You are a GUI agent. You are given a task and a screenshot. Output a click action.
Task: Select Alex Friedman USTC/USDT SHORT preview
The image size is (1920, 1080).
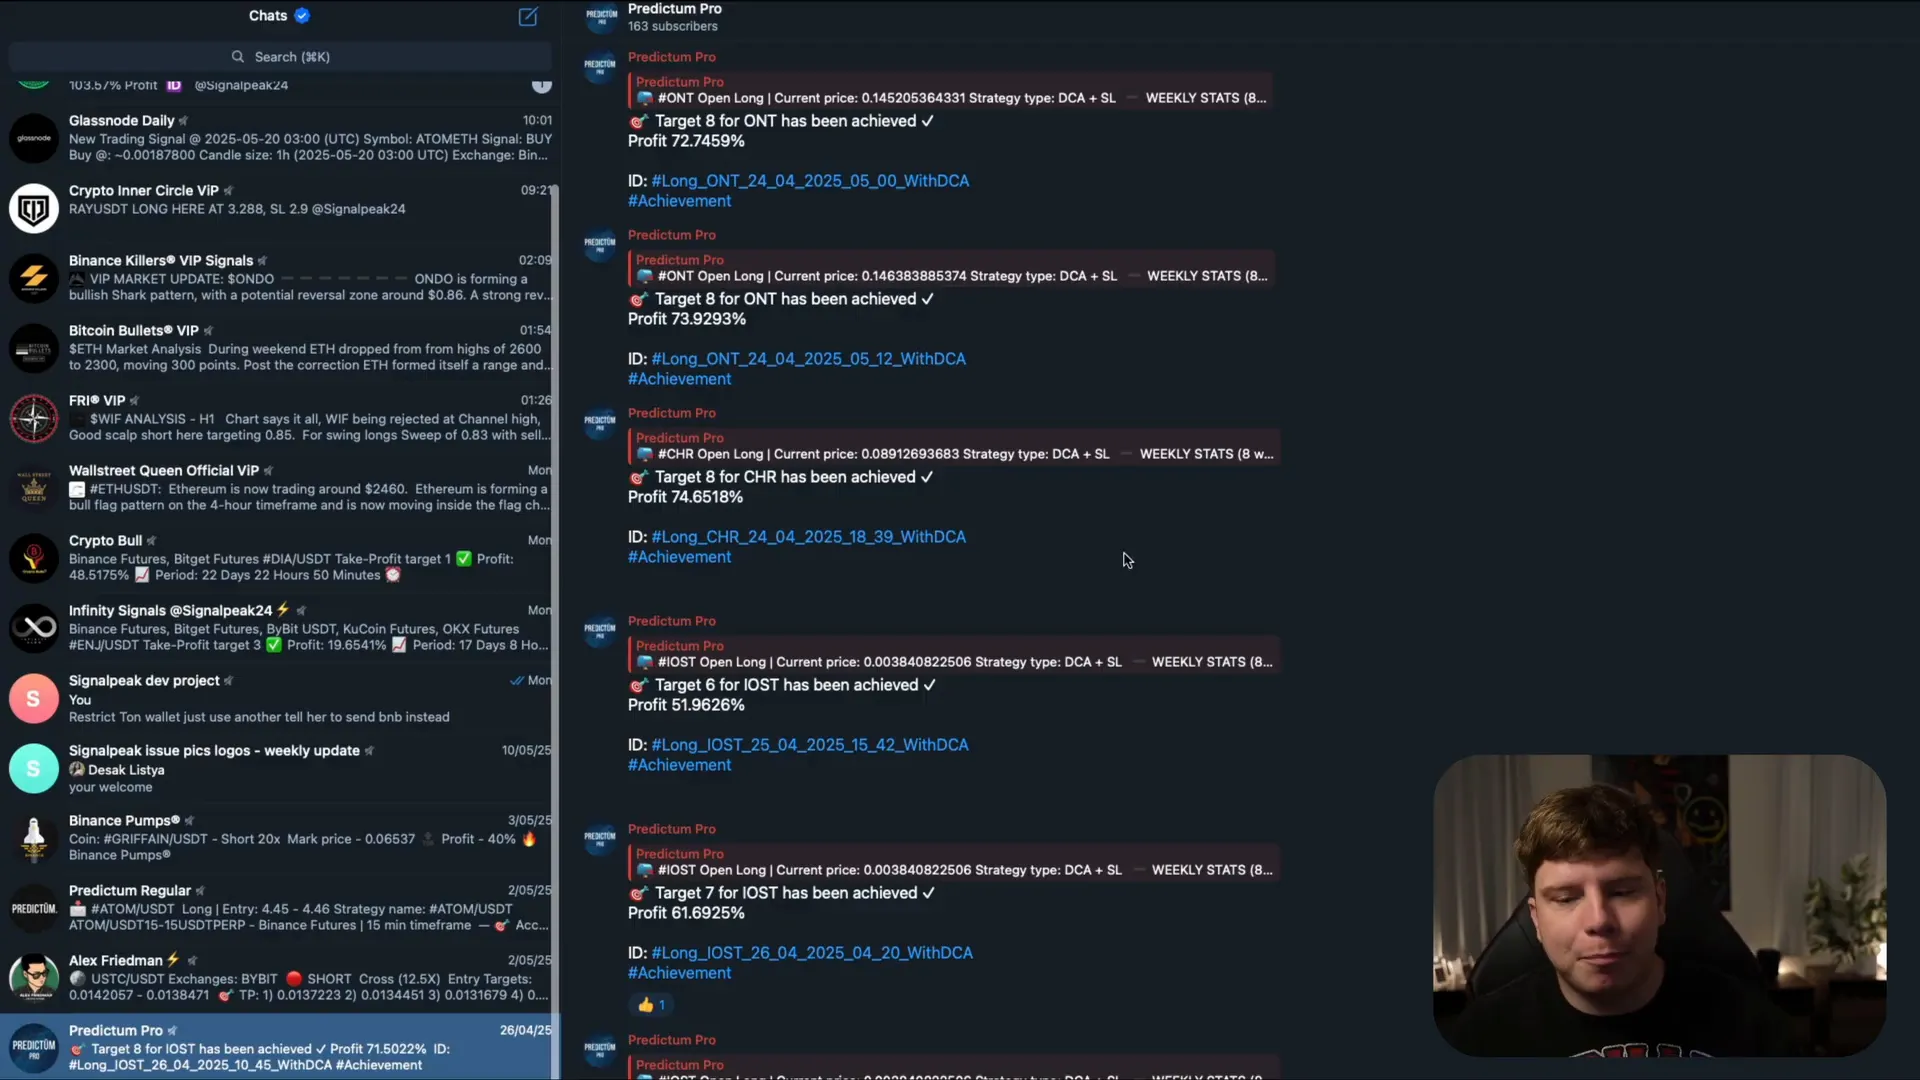pyautogui.click(x=310, y=987)
